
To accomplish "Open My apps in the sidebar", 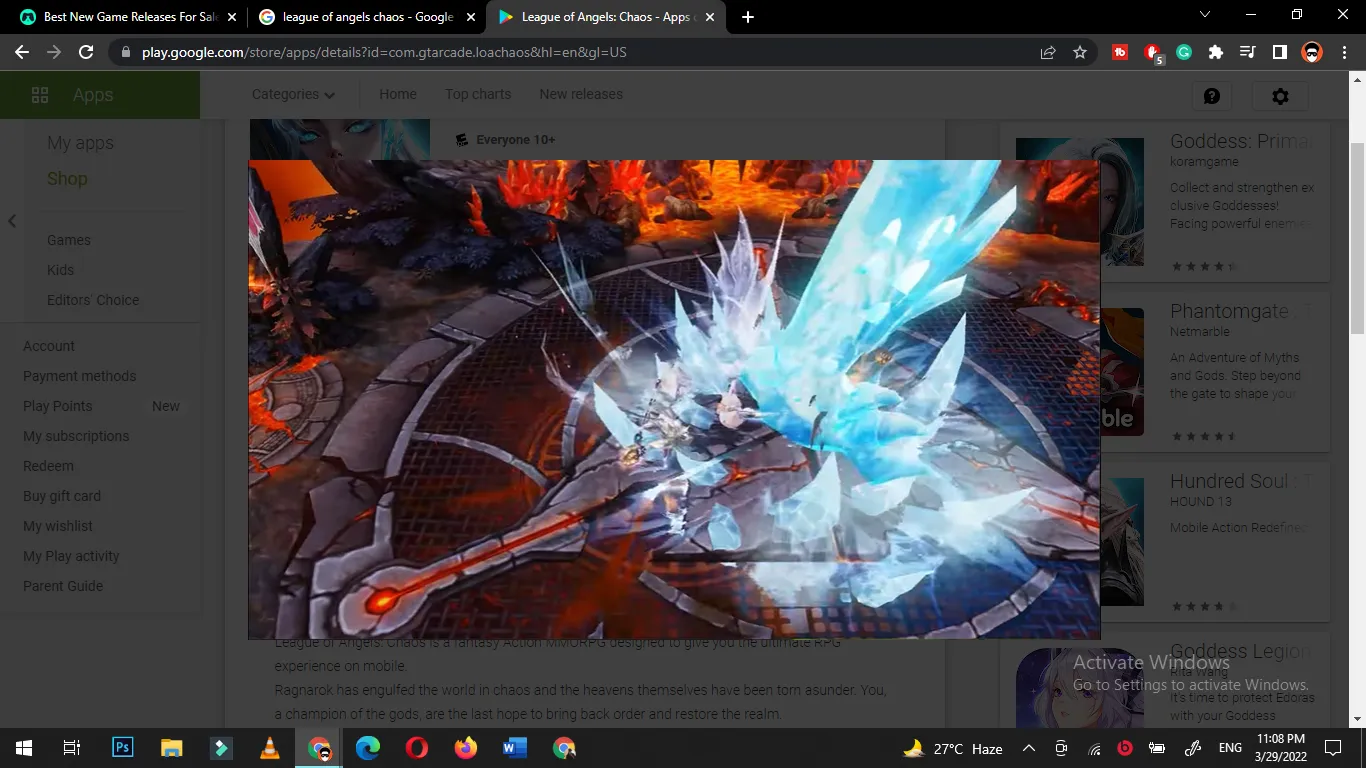I will [x=80, y=143].
